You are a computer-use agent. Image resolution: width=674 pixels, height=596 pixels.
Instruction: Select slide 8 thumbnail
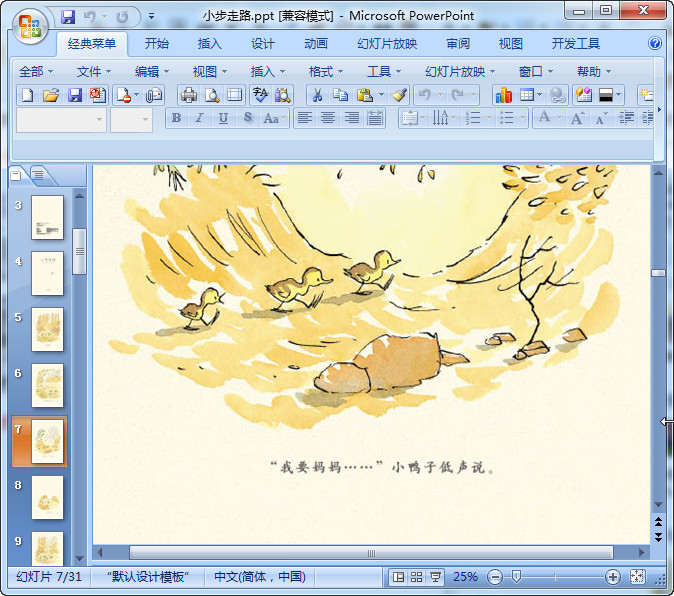[x=47, y=497]
